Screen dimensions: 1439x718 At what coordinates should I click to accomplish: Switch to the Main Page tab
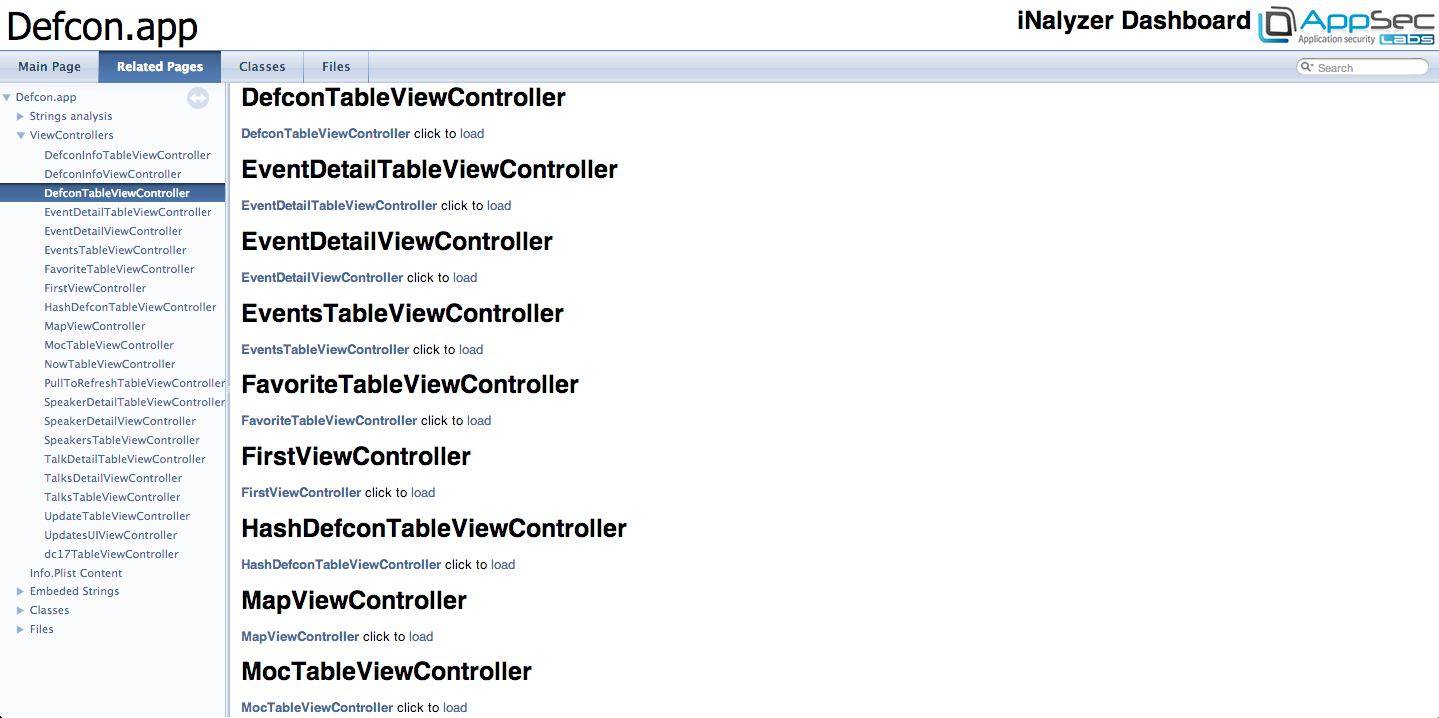(49, 67)
